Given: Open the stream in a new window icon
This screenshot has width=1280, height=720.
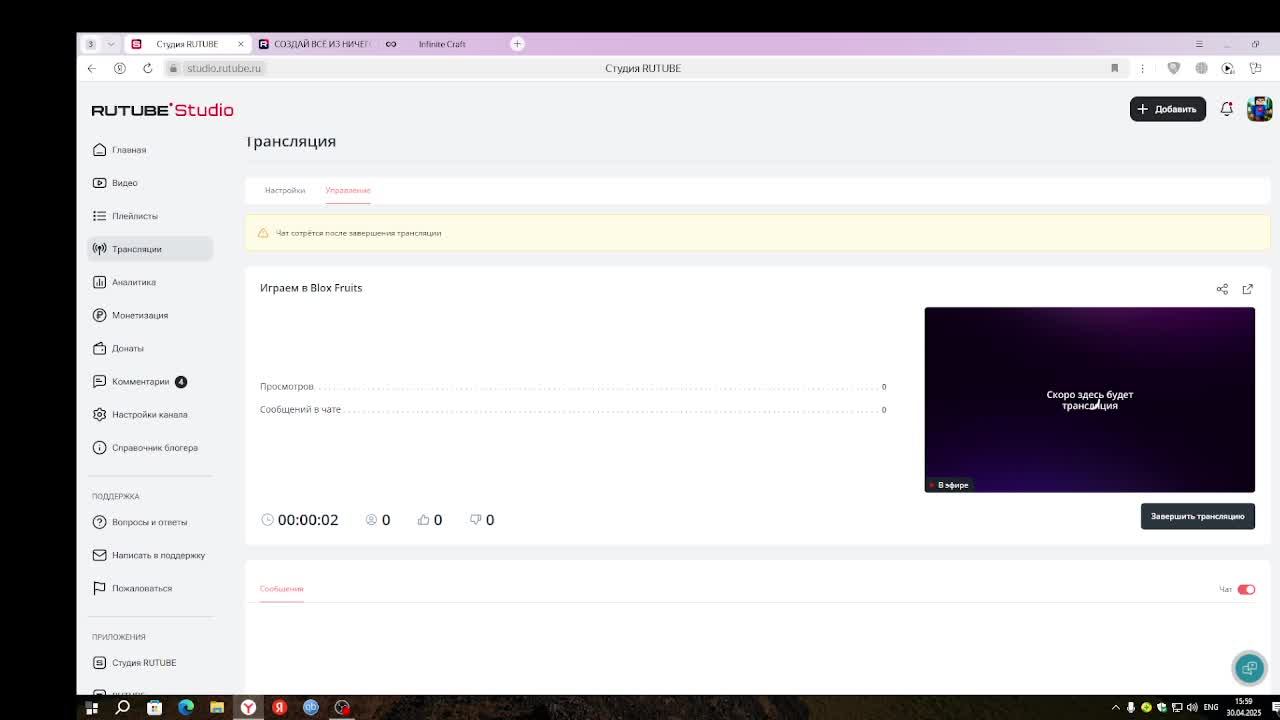Looking at the screenshot, I should [x=1247, y=289].
